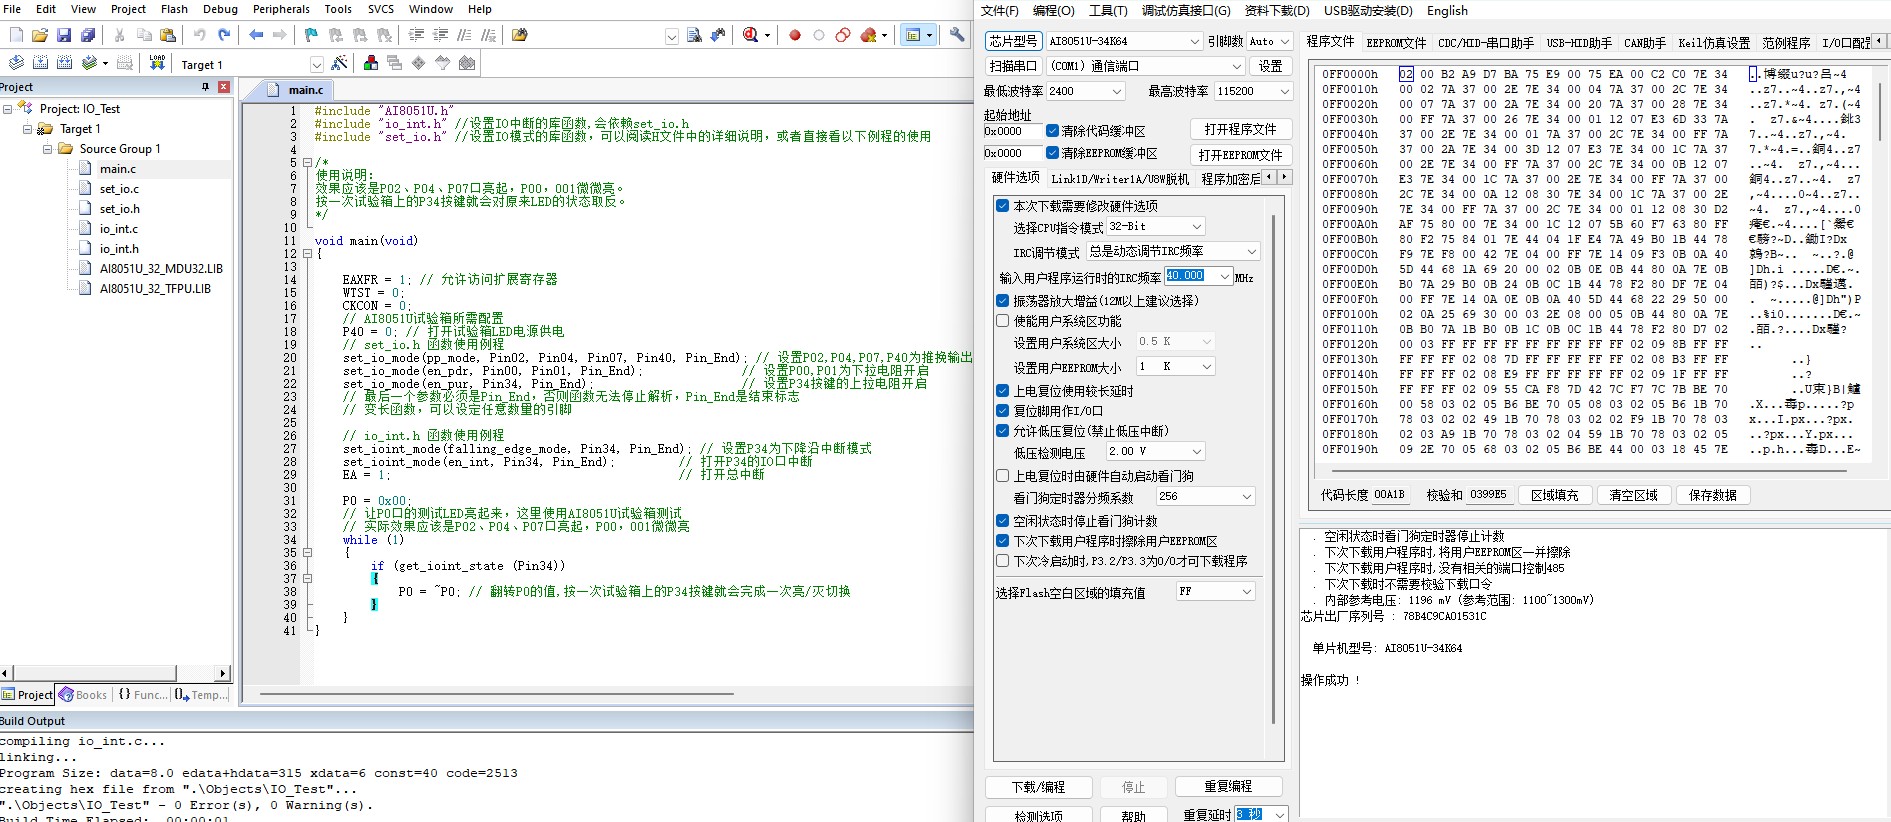Toggle 上电复位使用较长延时 checkbox

coord(1003,391)
